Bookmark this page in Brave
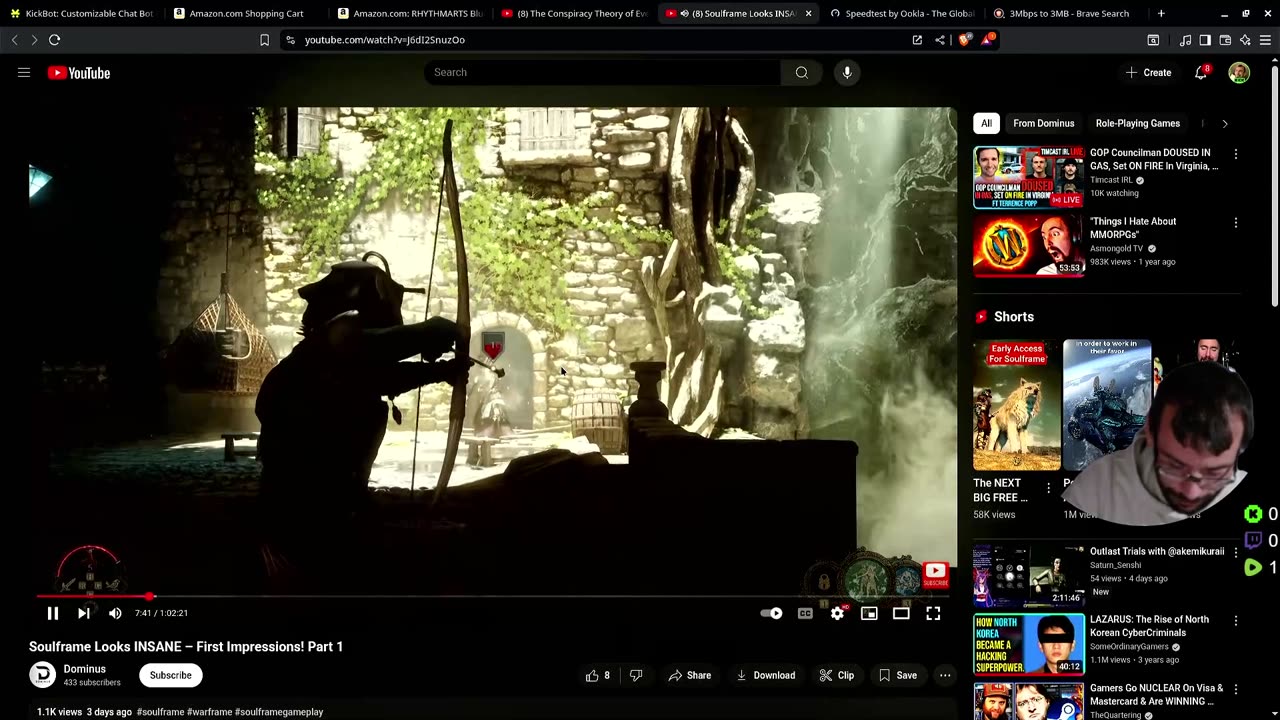 pos(264,40)
